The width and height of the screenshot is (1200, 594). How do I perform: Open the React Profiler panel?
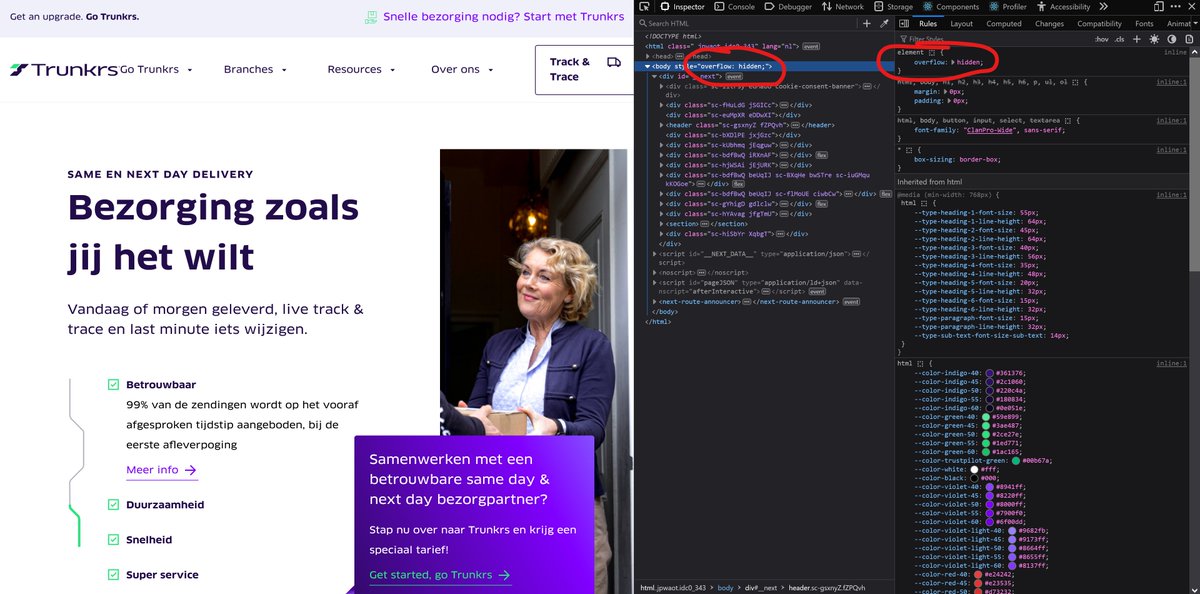click(1008, 7)
